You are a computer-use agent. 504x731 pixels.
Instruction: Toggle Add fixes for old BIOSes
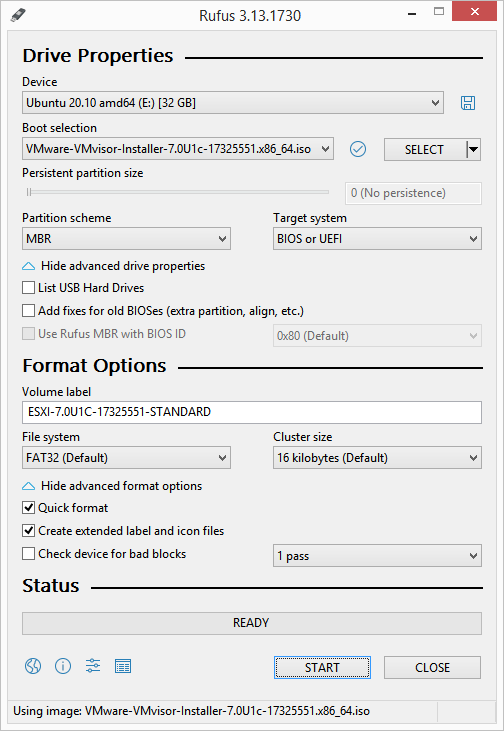29,311
